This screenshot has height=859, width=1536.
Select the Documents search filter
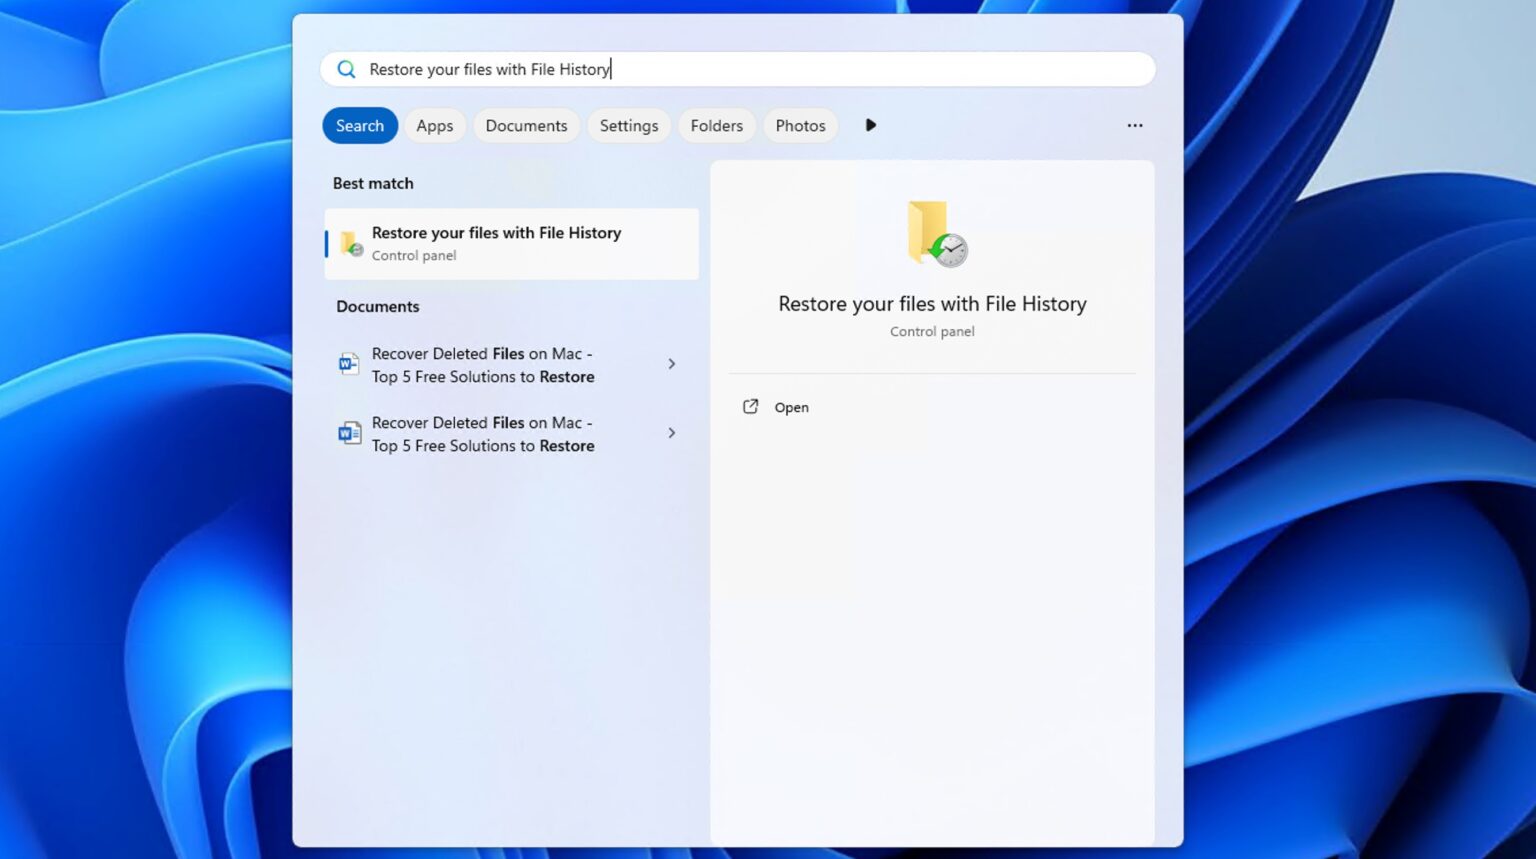[x=526, y=125]
